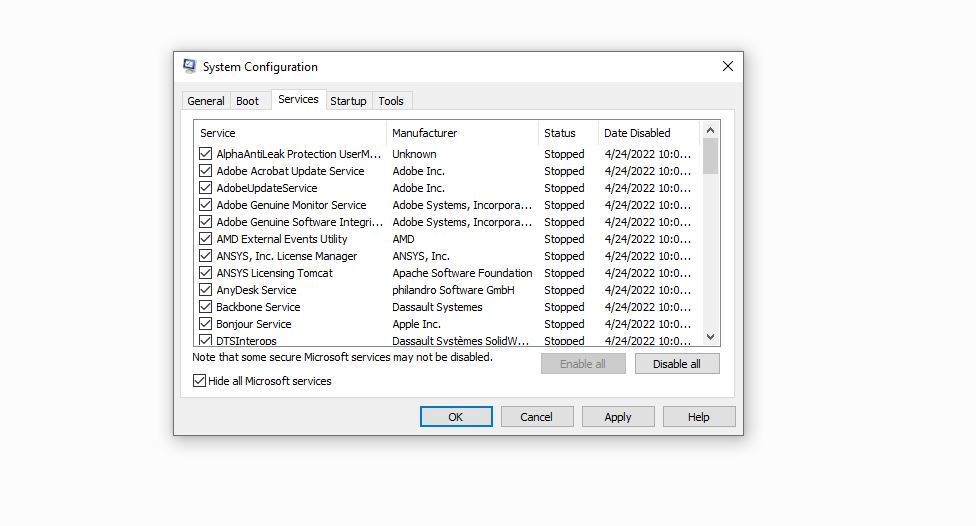Disable the AnyDesk Service checkbox

point(205,290)
